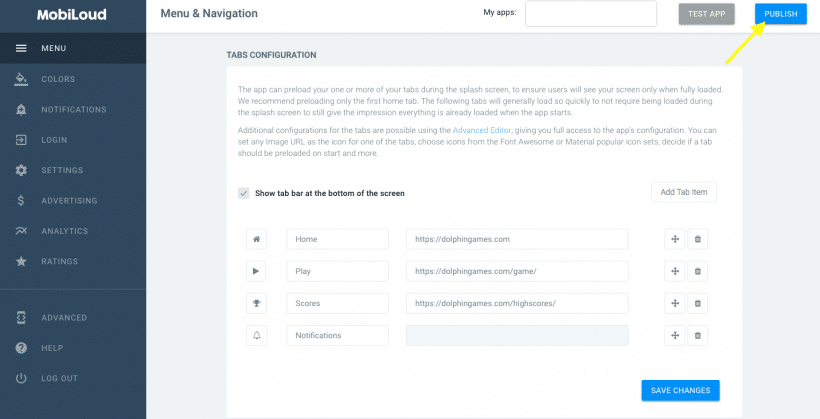Delete the Scores tab item
The image size is (820, 419).
[x=698, y=303]
